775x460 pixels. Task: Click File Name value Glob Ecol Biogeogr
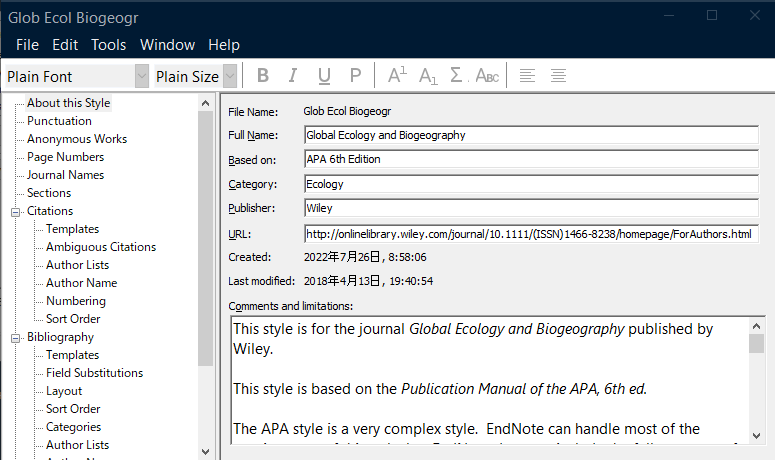pos(347,111)
